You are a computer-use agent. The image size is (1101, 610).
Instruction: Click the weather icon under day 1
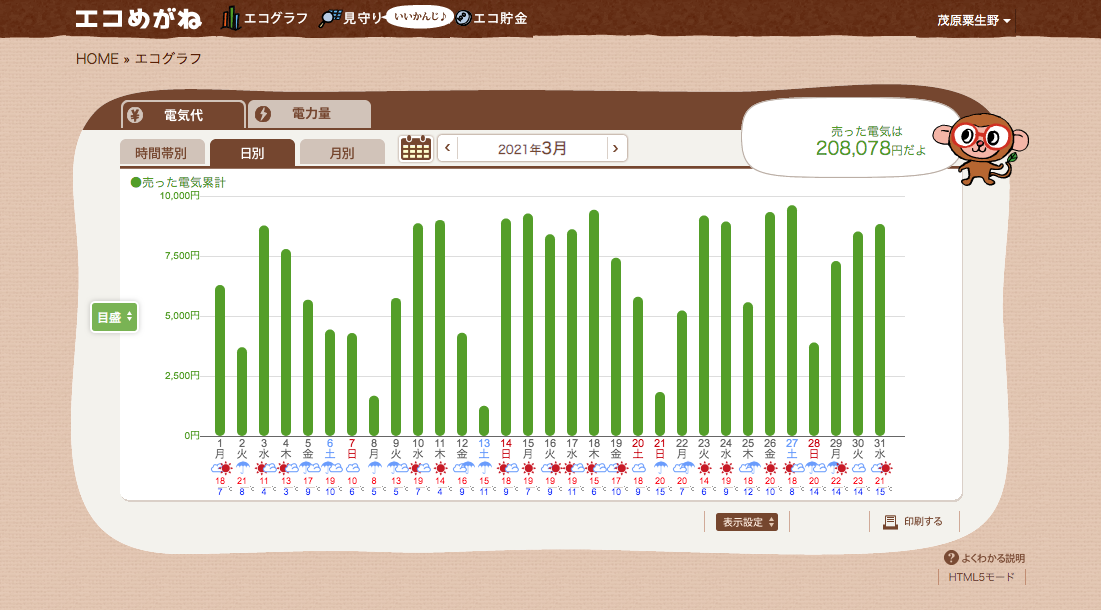pos(220,468)
